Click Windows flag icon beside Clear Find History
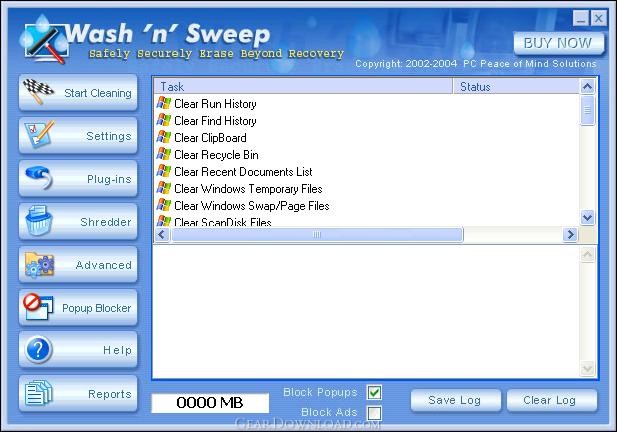This screenshot has width=617, height=432. point(164,120)
